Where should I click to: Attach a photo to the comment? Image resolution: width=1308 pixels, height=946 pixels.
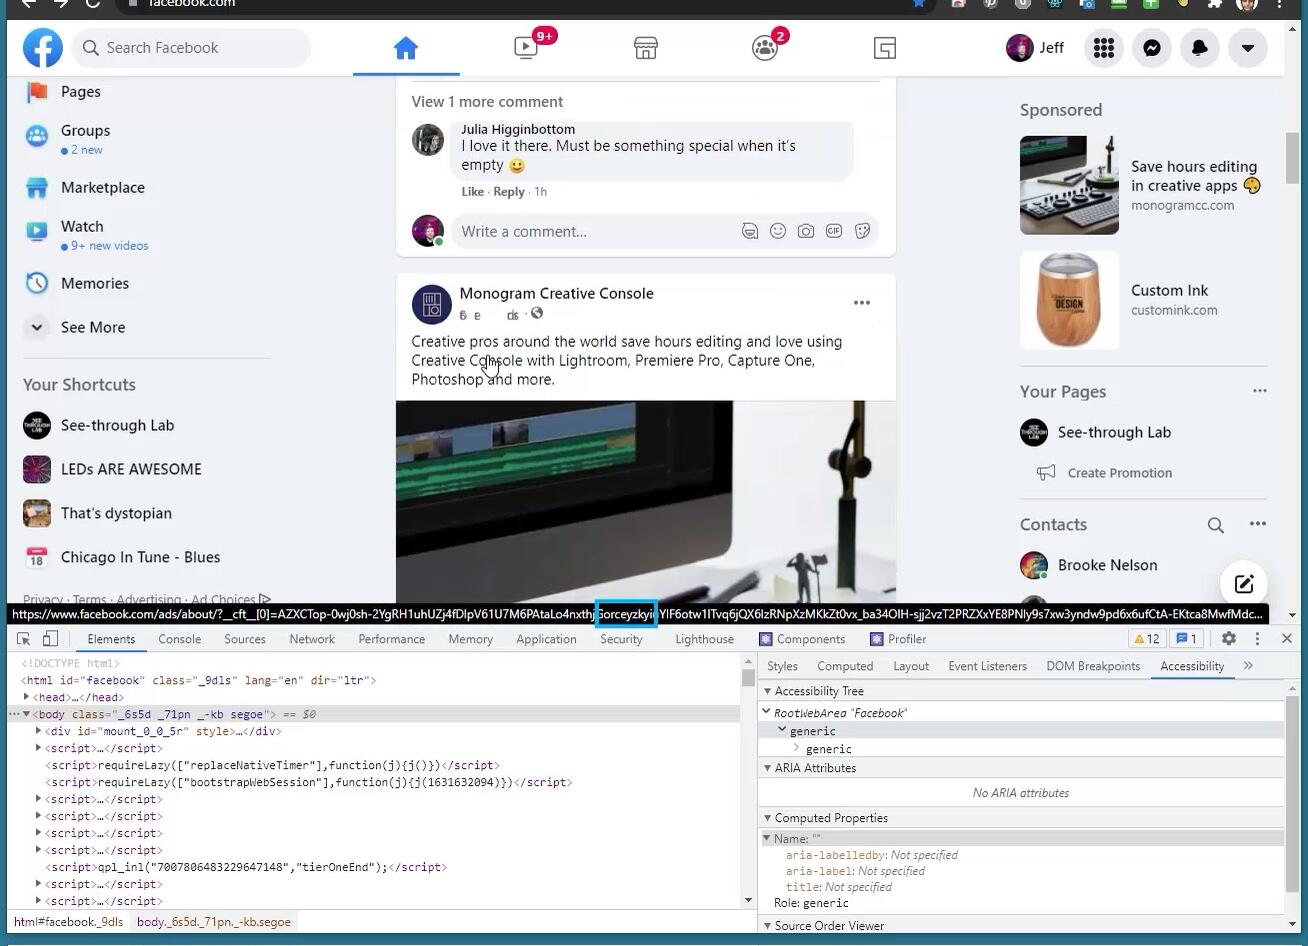(805, 231)
